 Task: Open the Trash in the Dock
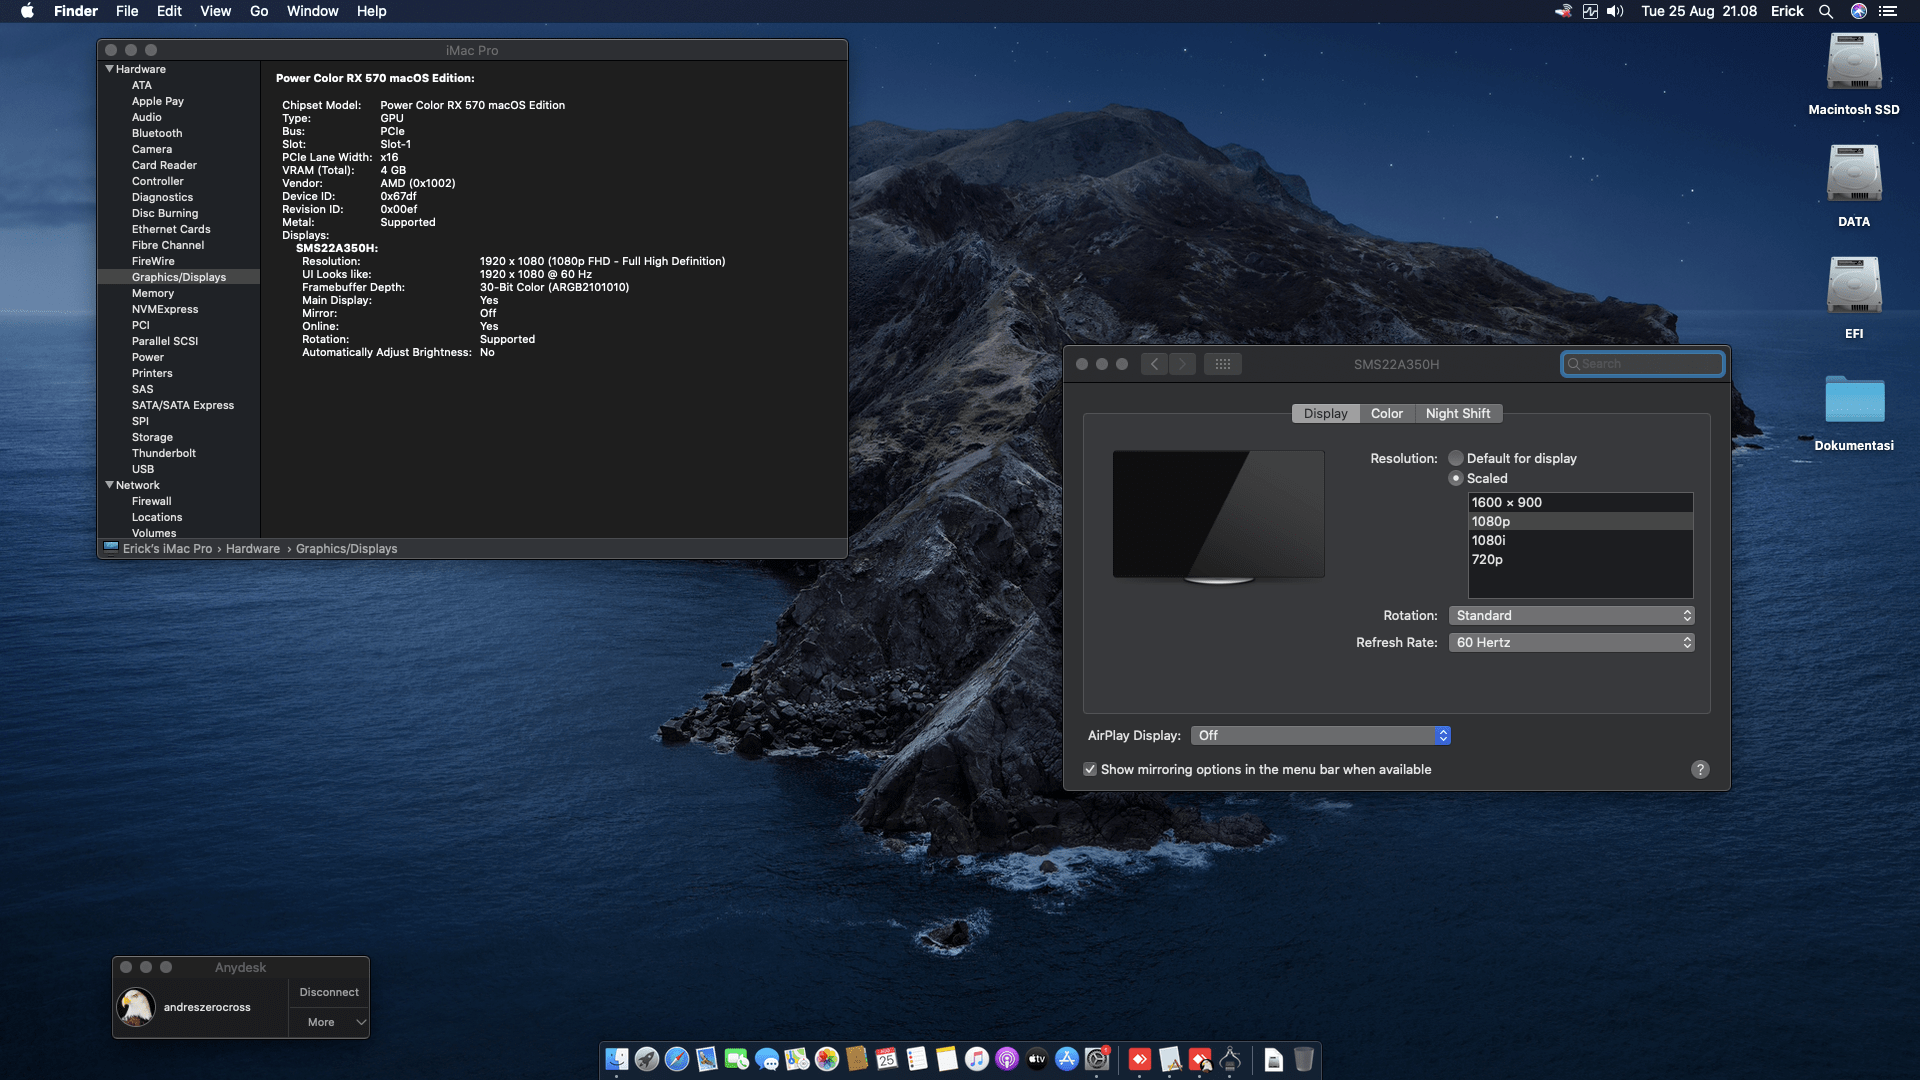point(1304,1059)
